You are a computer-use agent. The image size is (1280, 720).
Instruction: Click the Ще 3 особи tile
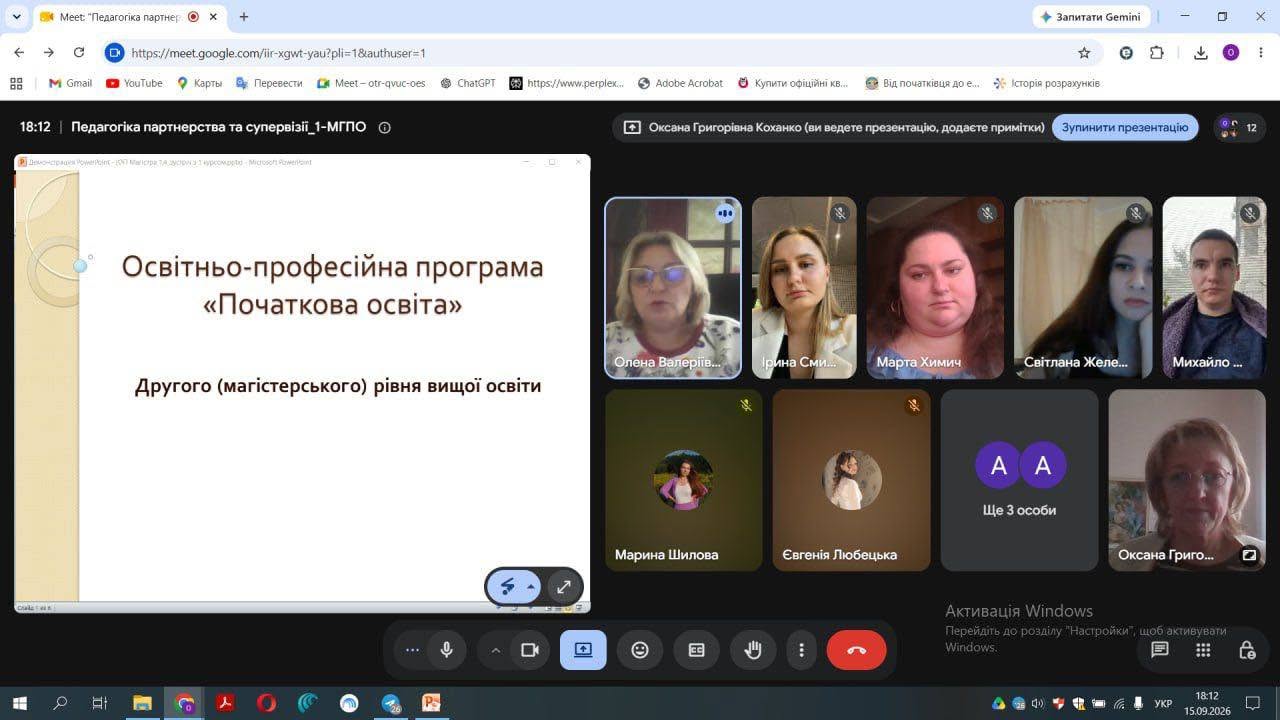pos(1019,480)
